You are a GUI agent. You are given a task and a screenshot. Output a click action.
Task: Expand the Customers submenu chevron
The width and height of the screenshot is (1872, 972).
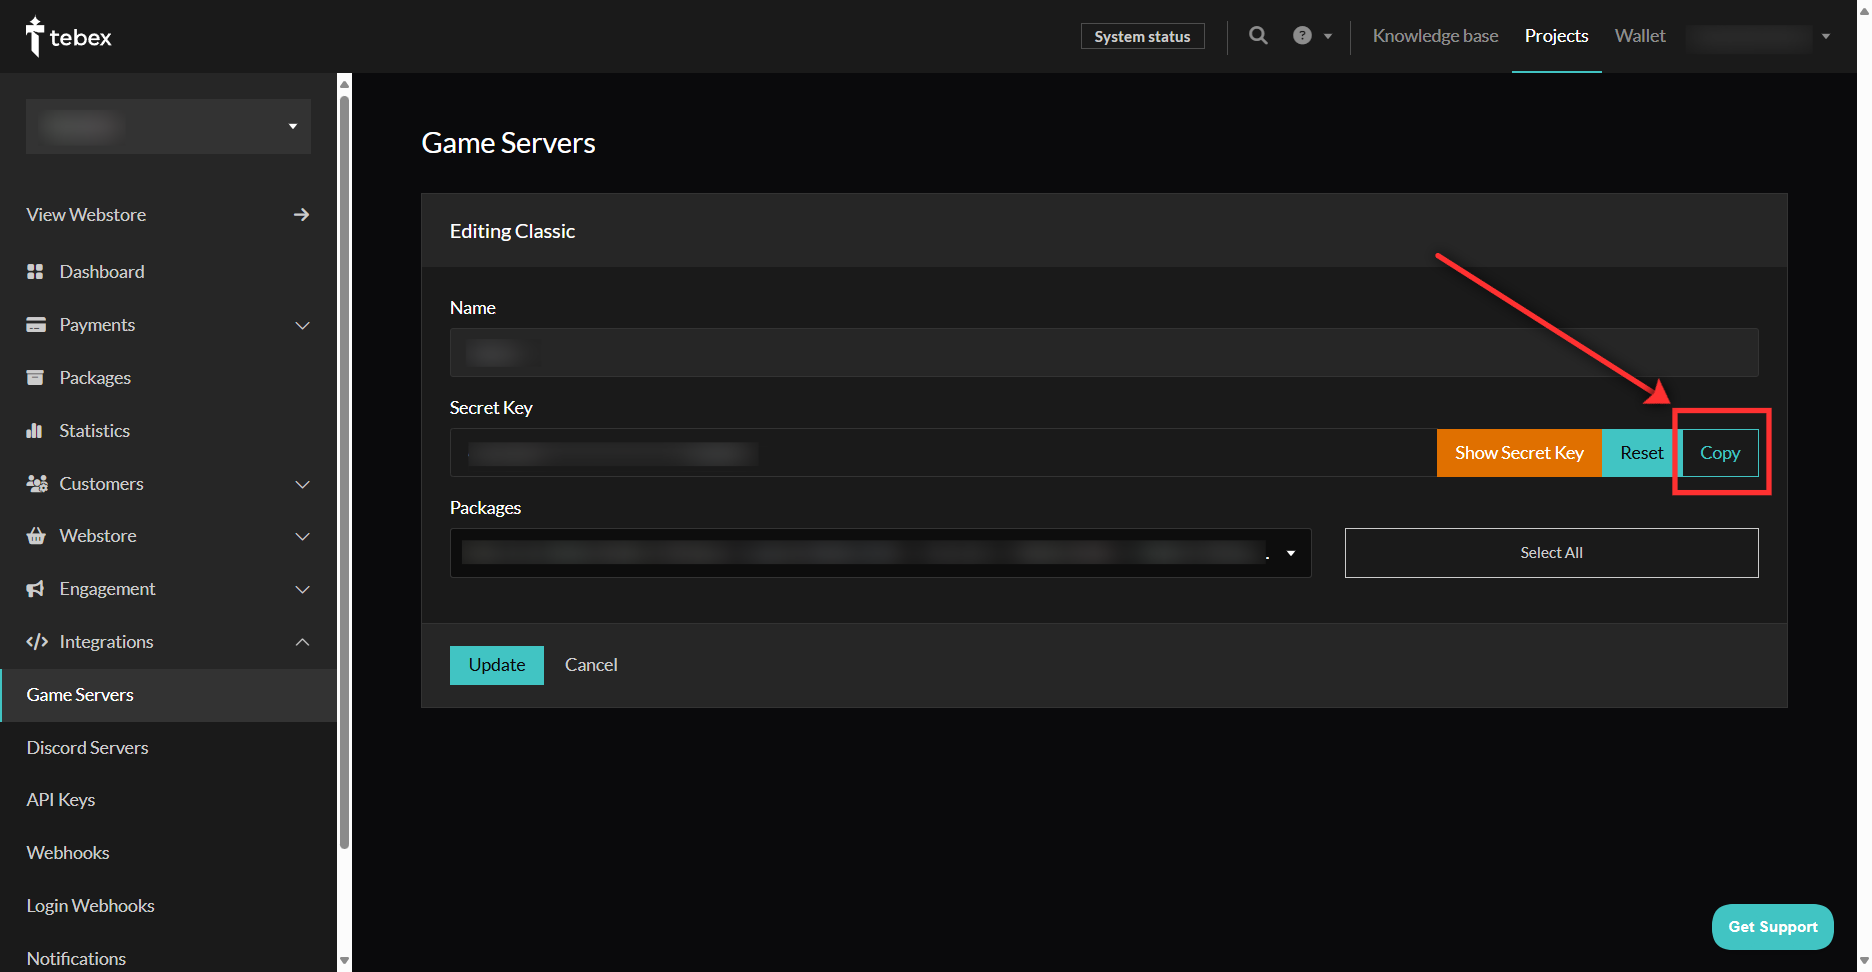(x=302, y=484)
